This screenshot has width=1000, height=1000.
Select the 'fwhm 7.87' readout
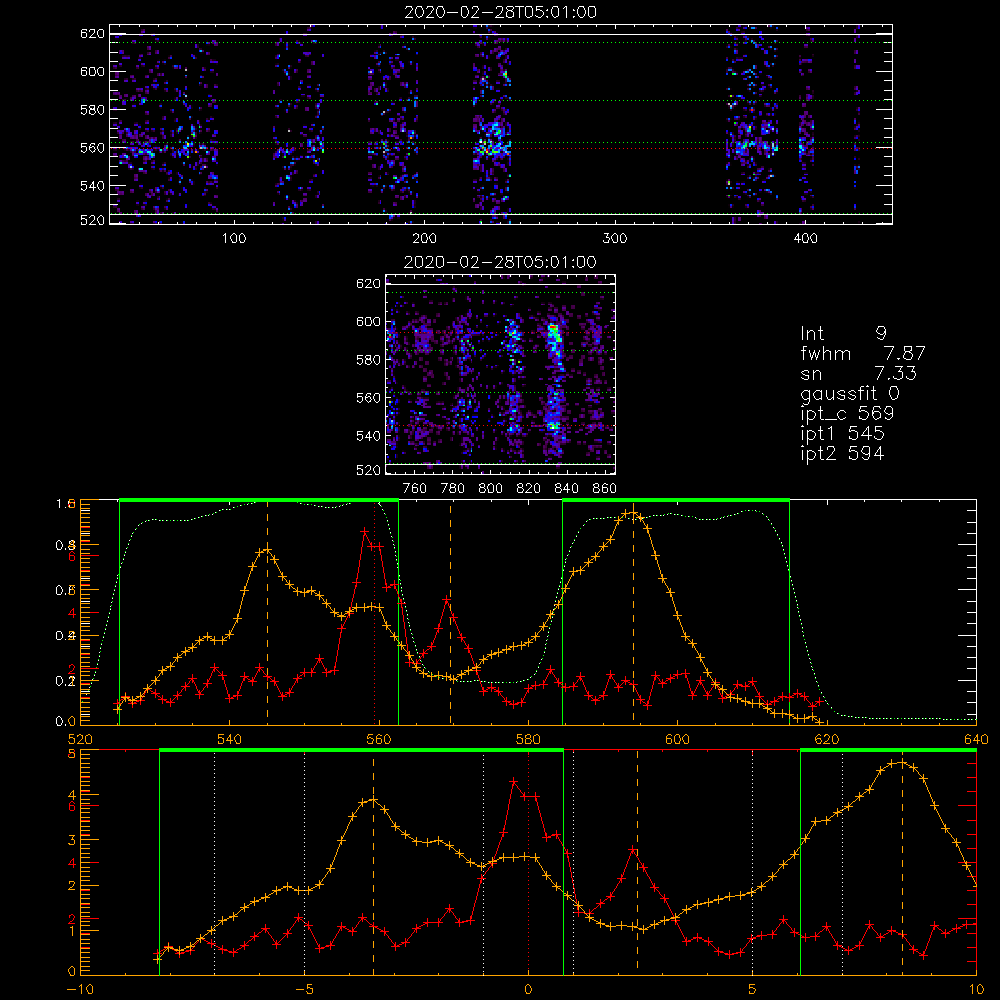click(x=863, y=353)
